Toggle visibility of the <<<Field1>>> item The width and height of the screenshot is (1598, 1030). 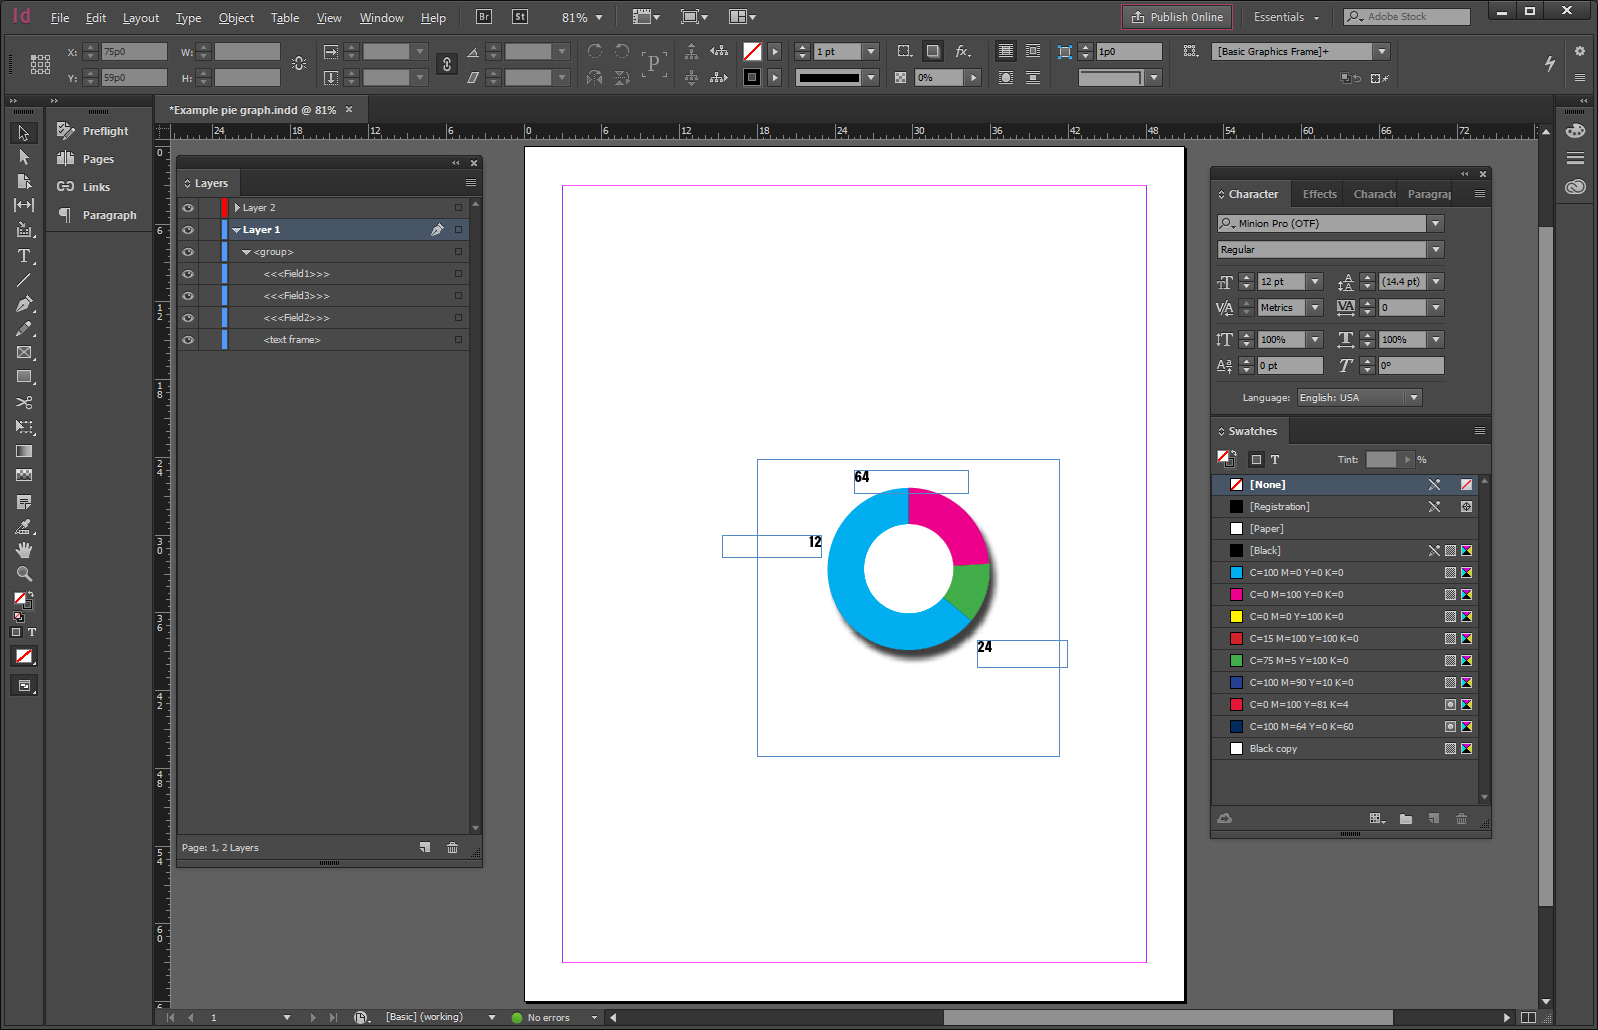[x=188, y=274]
